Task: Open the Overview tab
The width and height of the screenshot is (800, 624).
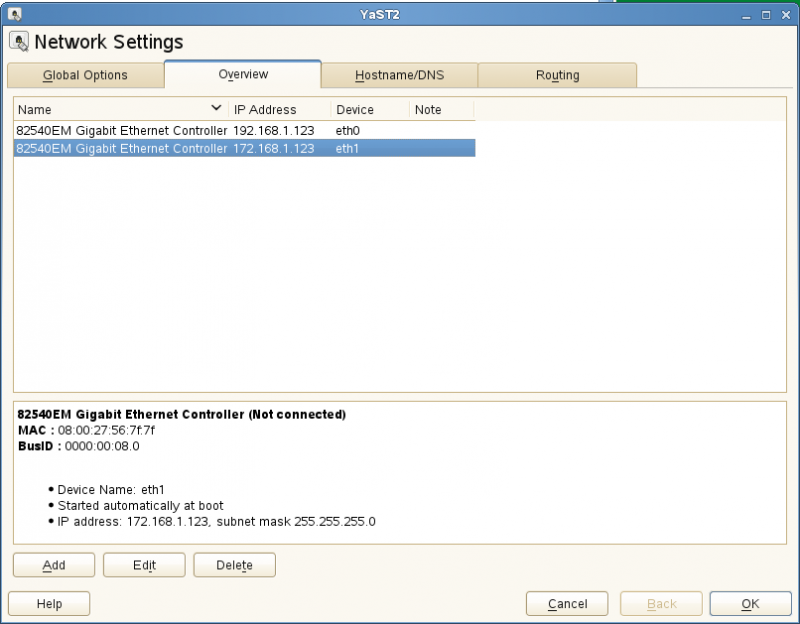Action: (243, 73)
